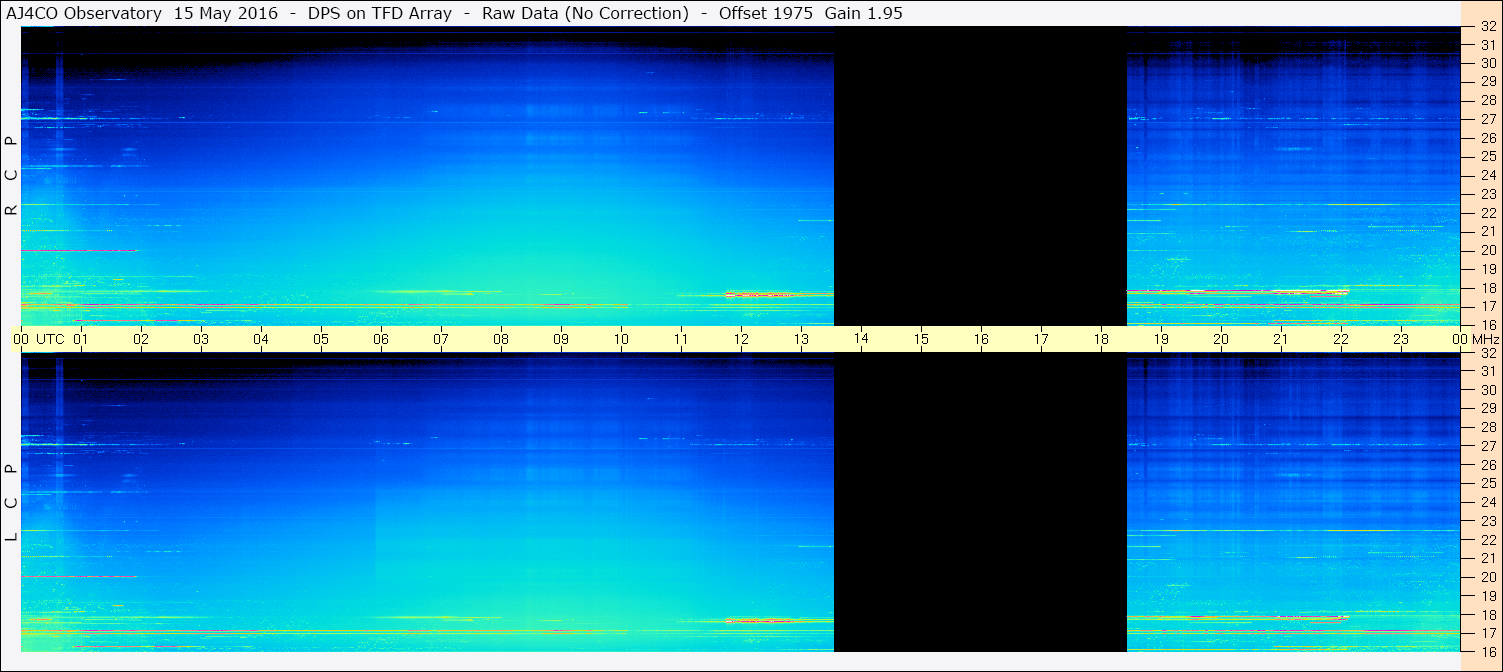Pick the 24 MHz label of the RCP panel
The image size is (1503, 672).
pos(1487,176)
